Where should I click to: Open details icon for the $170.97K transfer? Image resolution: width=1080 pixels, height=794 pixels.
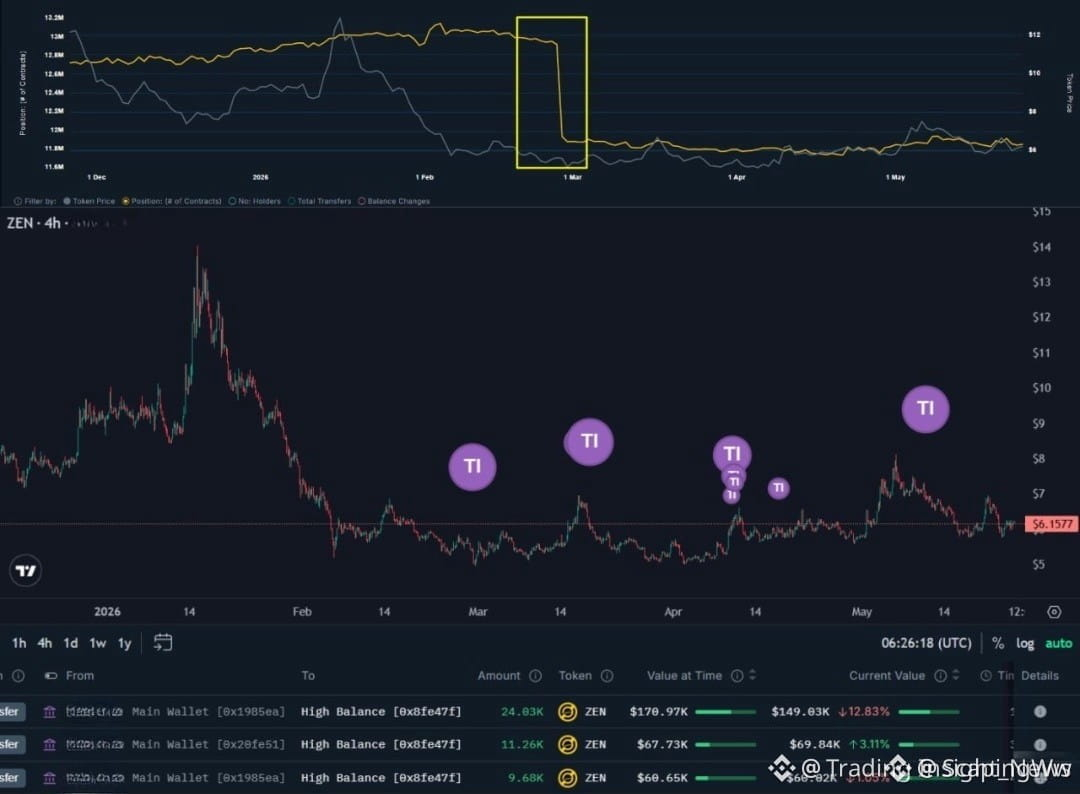tap(1040, 711)
